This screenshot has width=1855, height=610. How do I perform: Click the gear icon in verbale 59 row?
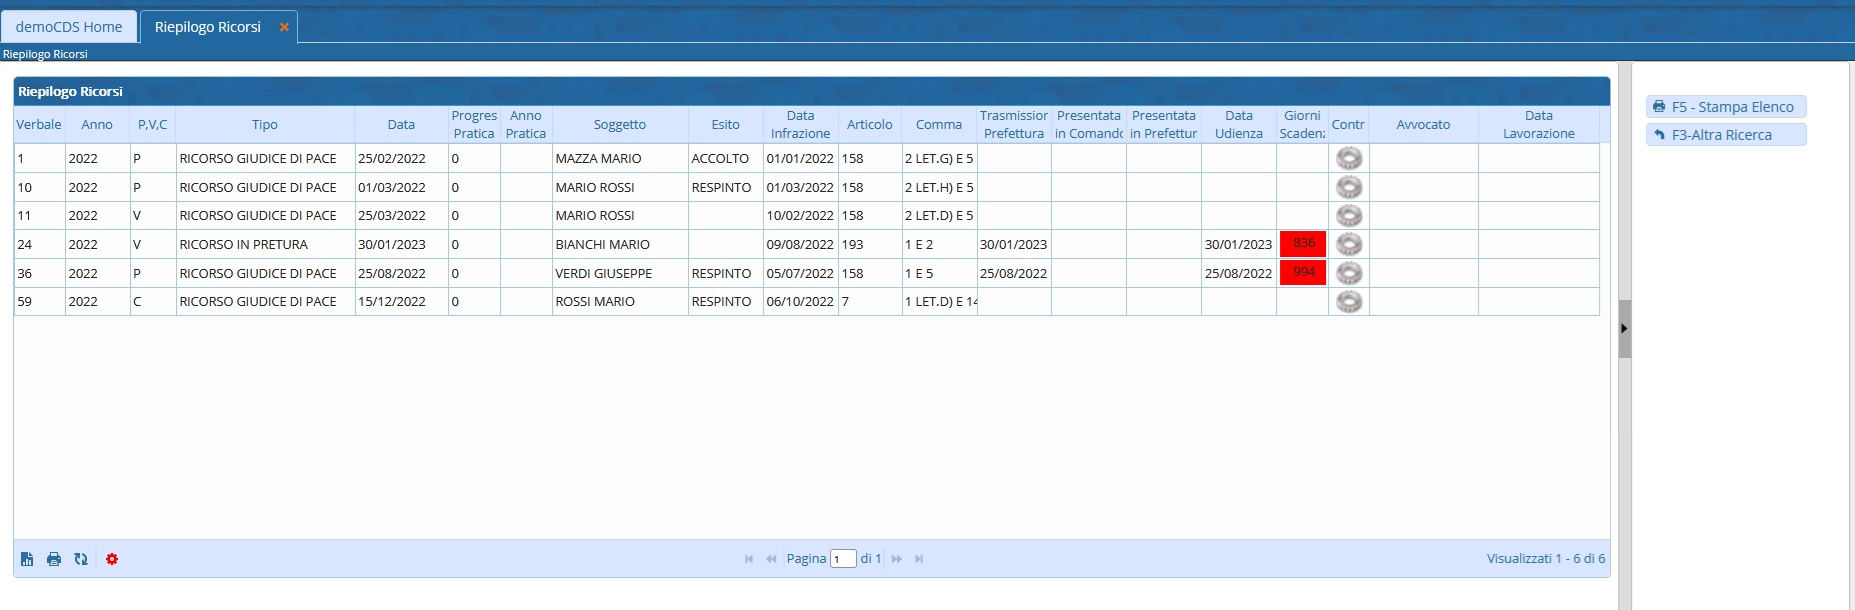coord(1349,301)
